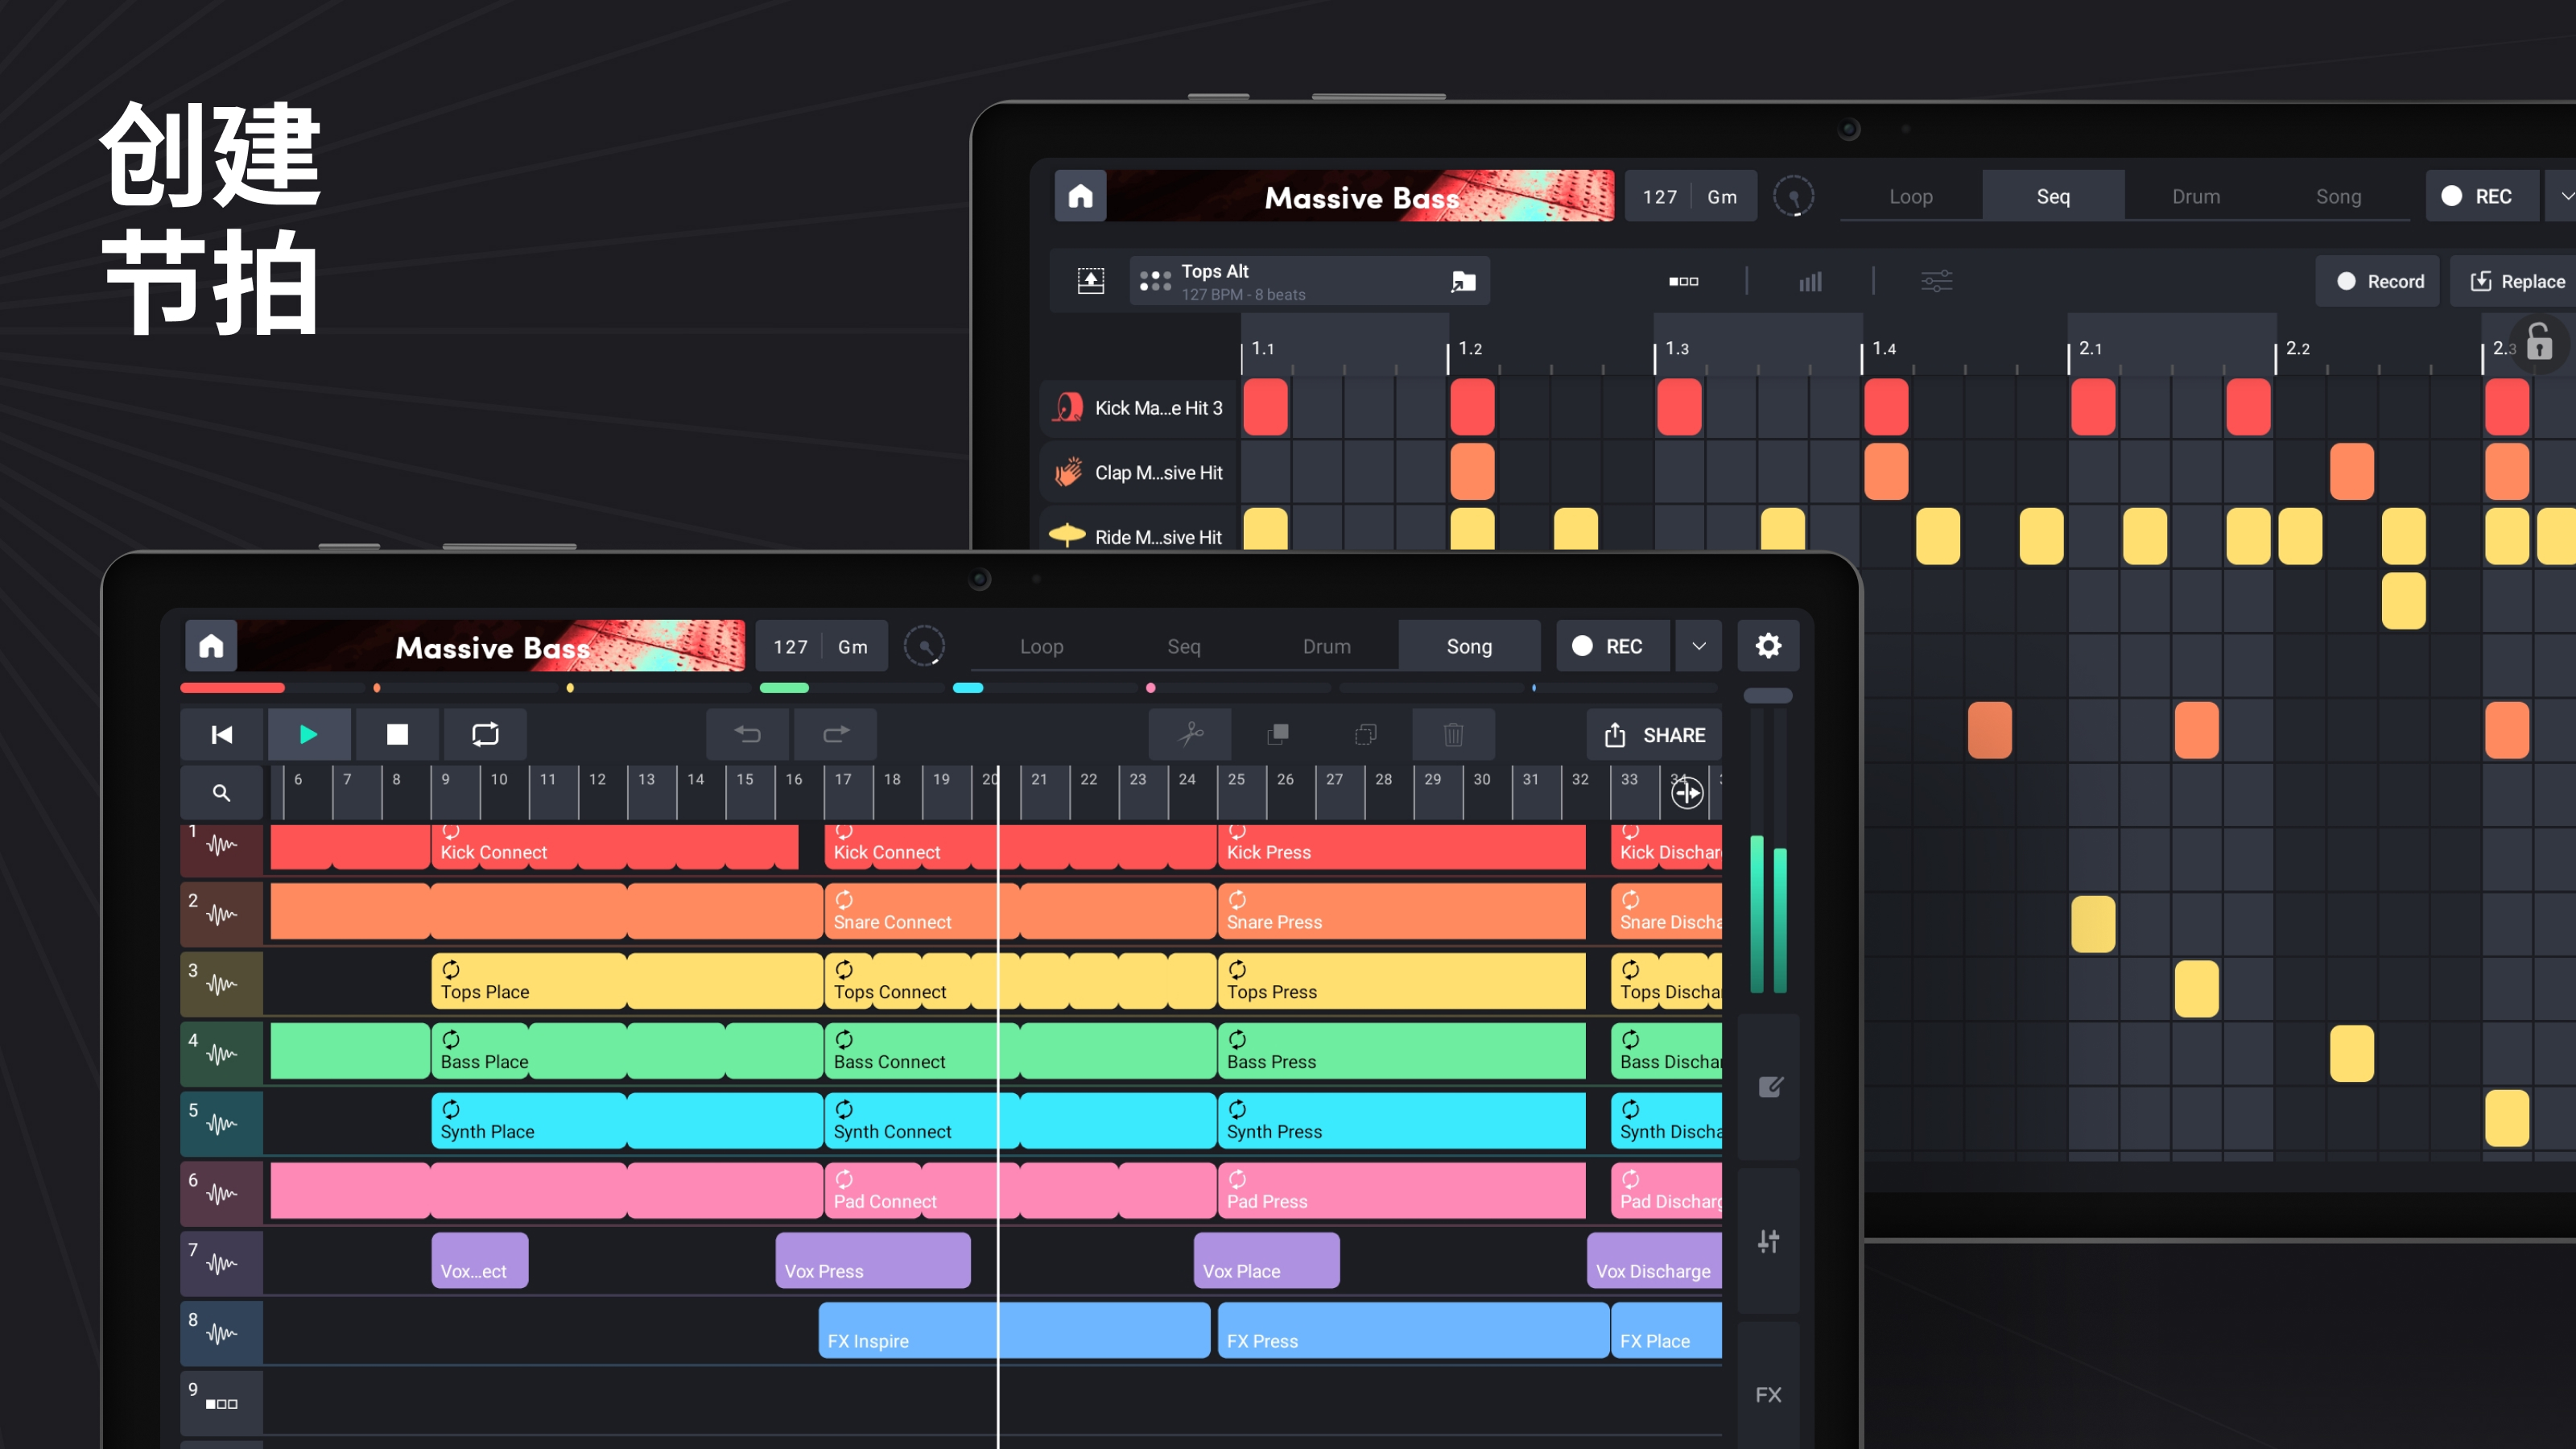This screenshot has height=1449, width=2576.
Task: Toggle kick step at beat 1.1
Action: tap(1265, 407)
